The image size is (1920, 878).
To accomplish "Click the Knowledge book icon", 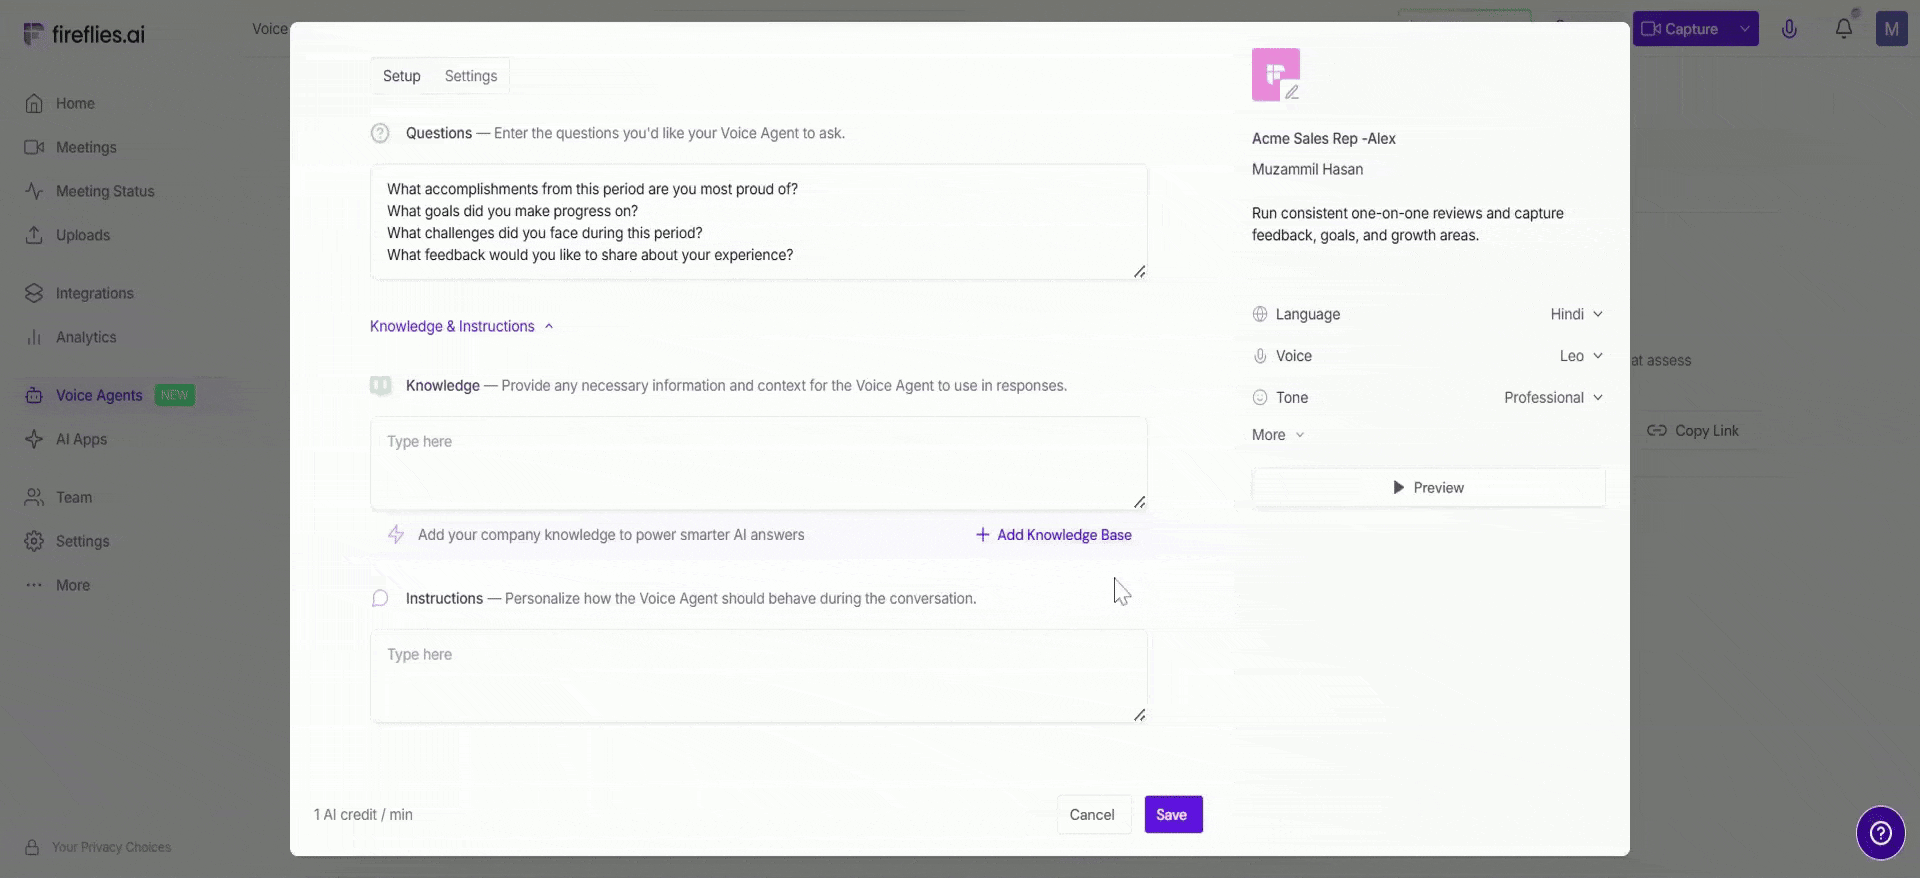I will click(x=380, y=385).
